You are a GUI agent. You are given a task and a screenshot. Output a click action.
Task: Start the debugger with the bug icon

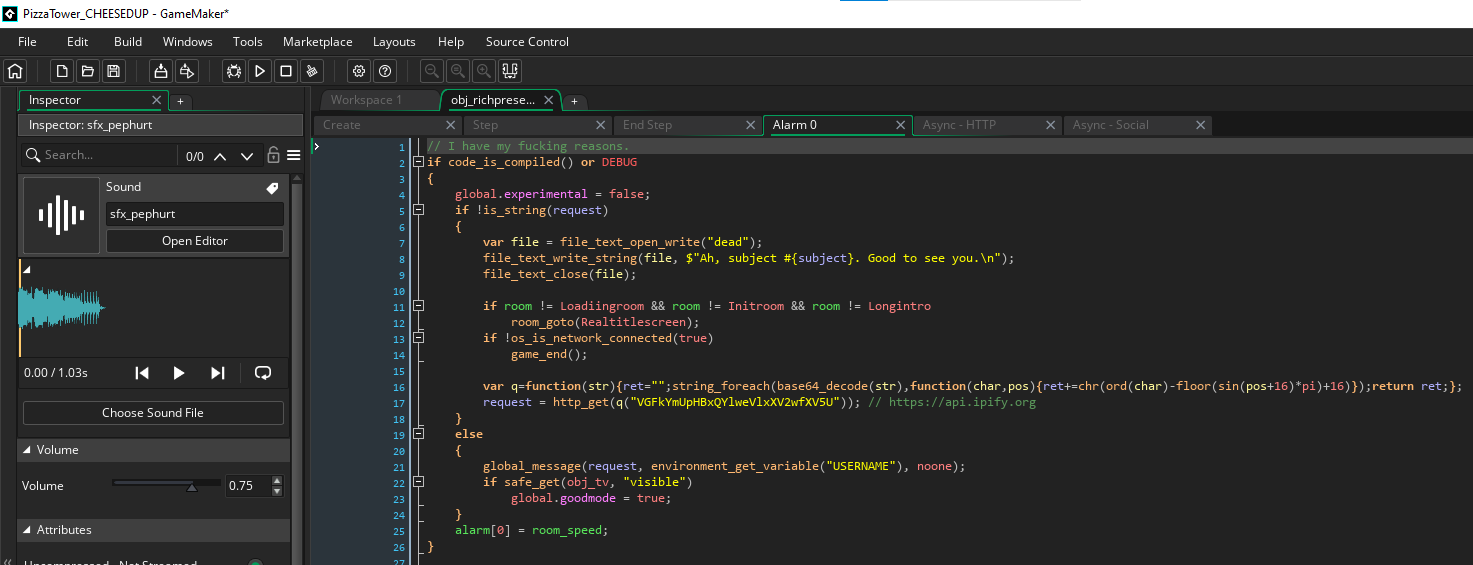click(x=234, y=71)
